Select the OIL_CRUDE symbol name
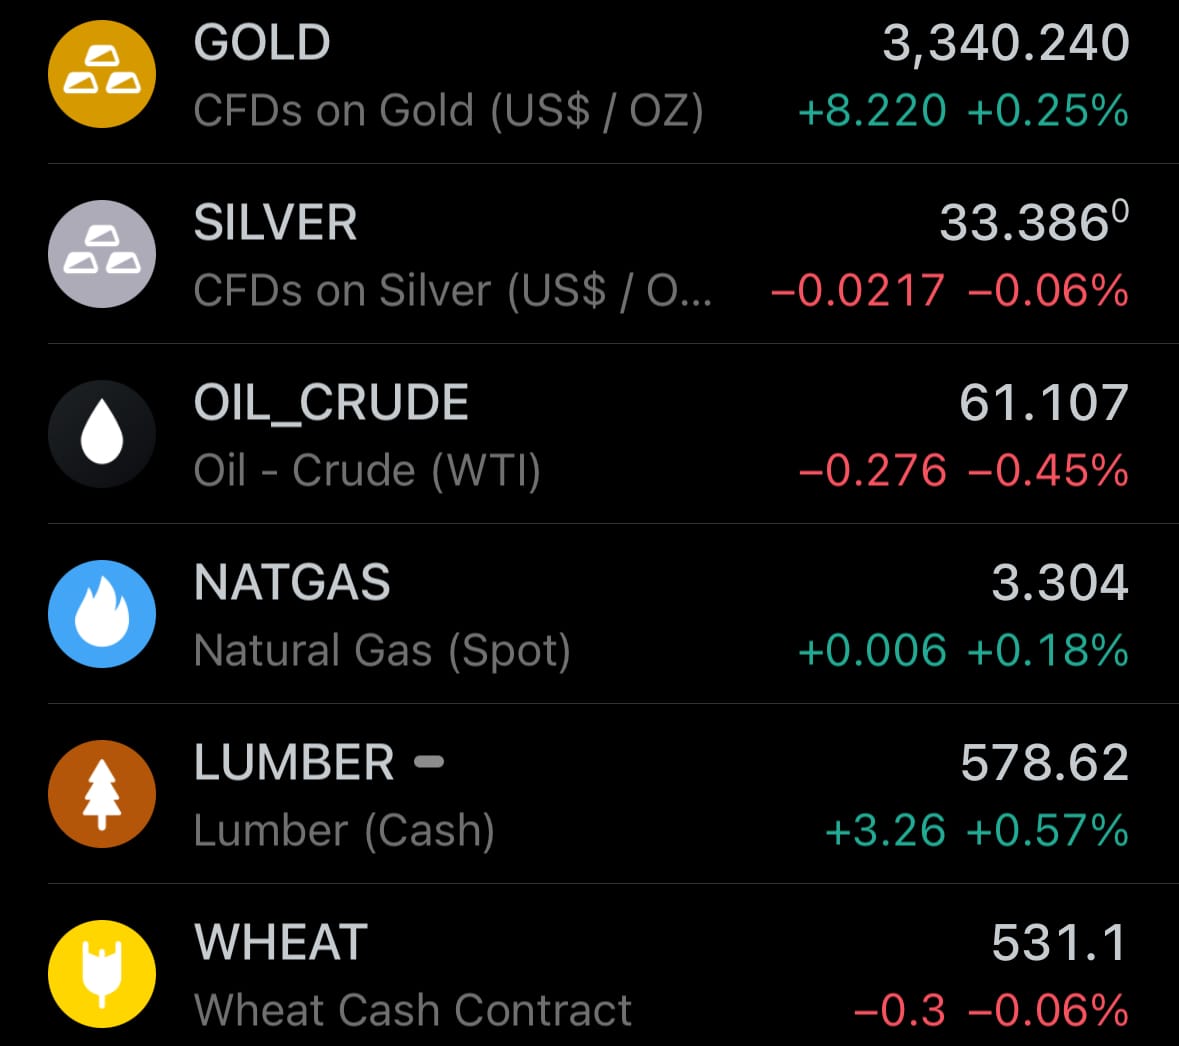The width and height of the screenshot is (1179, 1046). 331,403
